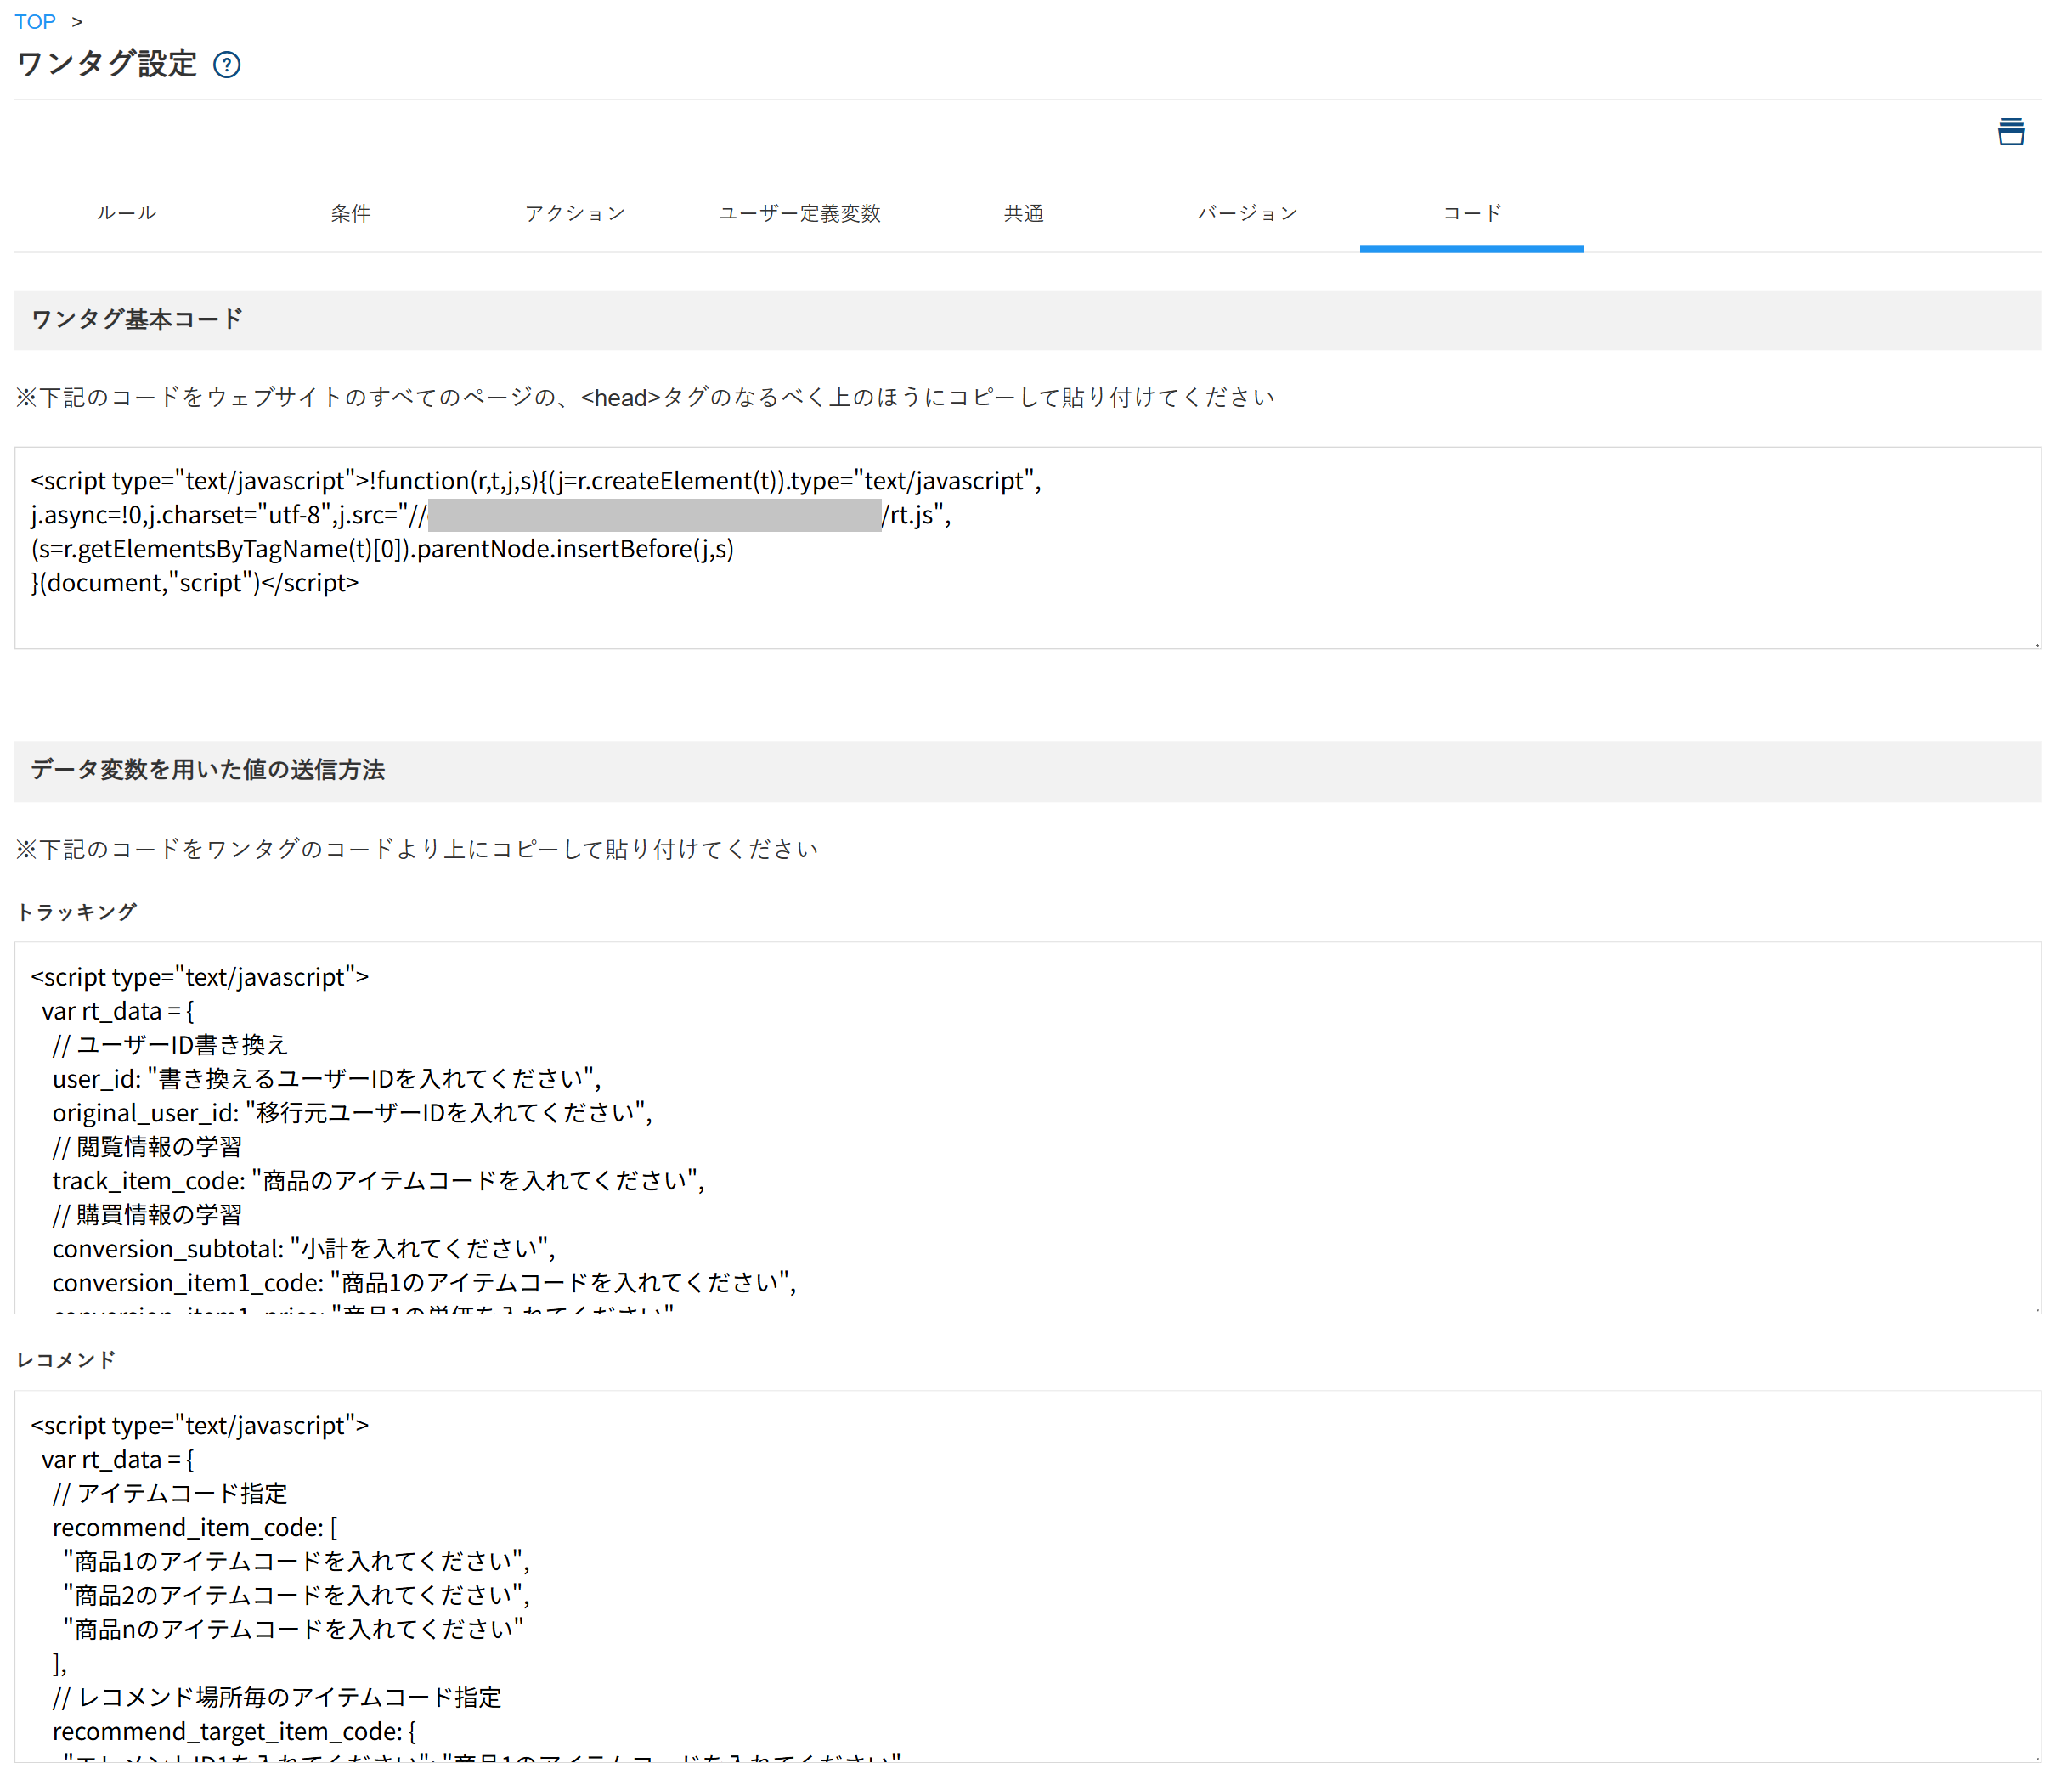Click the head tag instruction note

click(645, 398)
